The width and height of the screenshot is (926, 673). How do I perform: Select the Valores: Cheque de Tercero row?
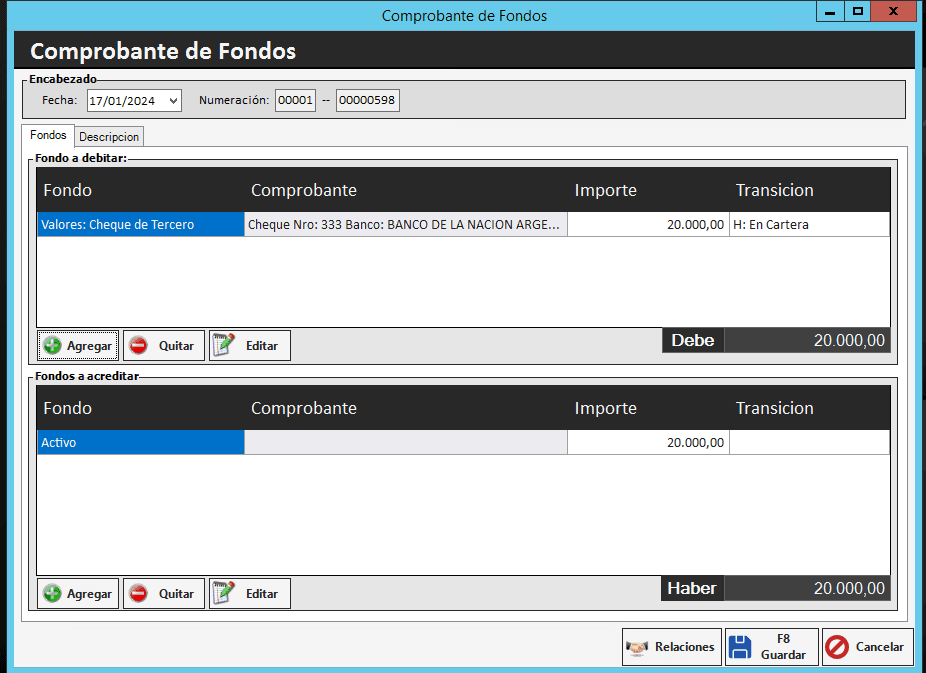(140, 225)
